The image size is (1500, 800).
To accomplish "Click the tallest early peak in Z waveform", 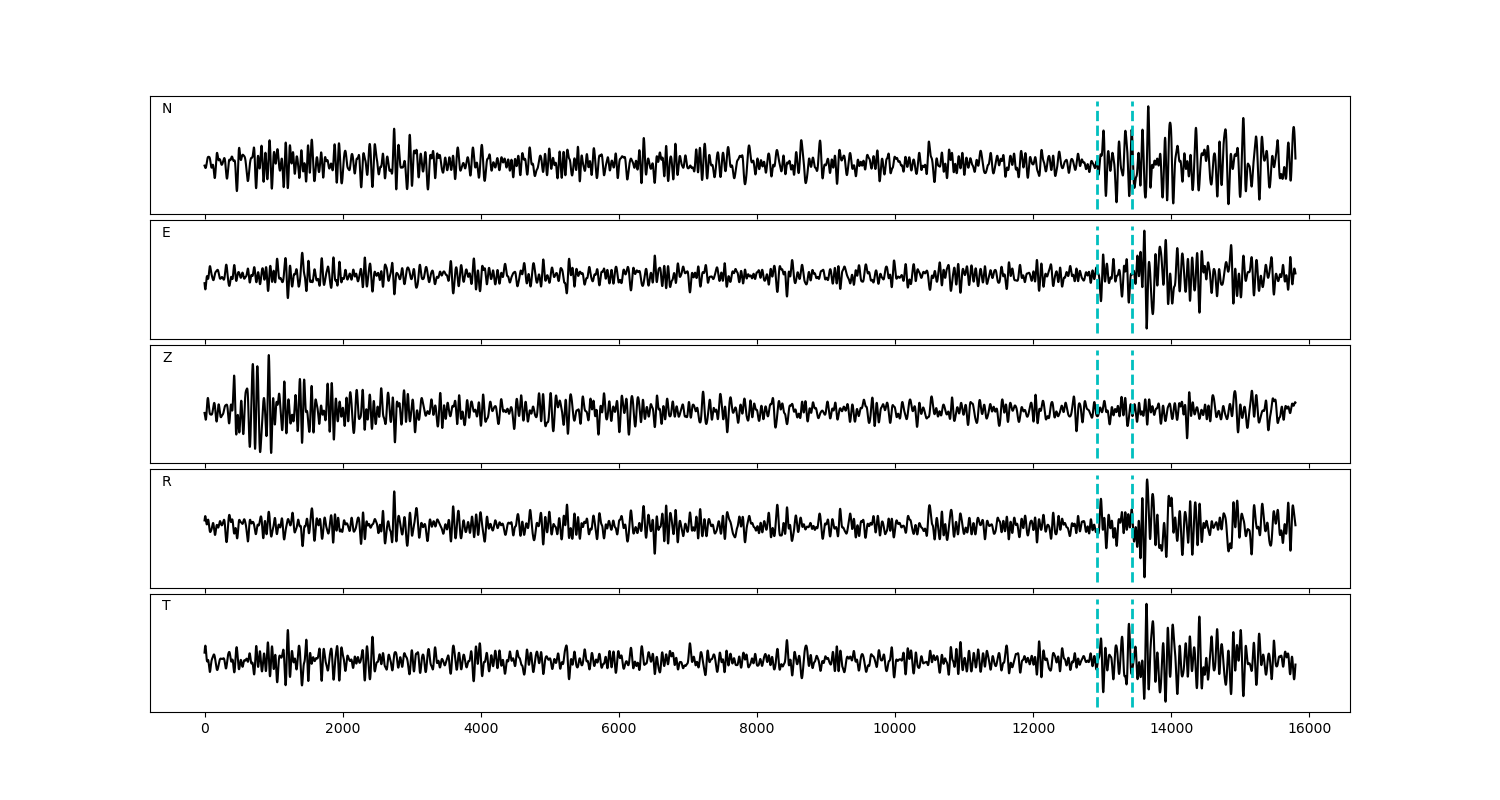I will (x=268, y=357).
